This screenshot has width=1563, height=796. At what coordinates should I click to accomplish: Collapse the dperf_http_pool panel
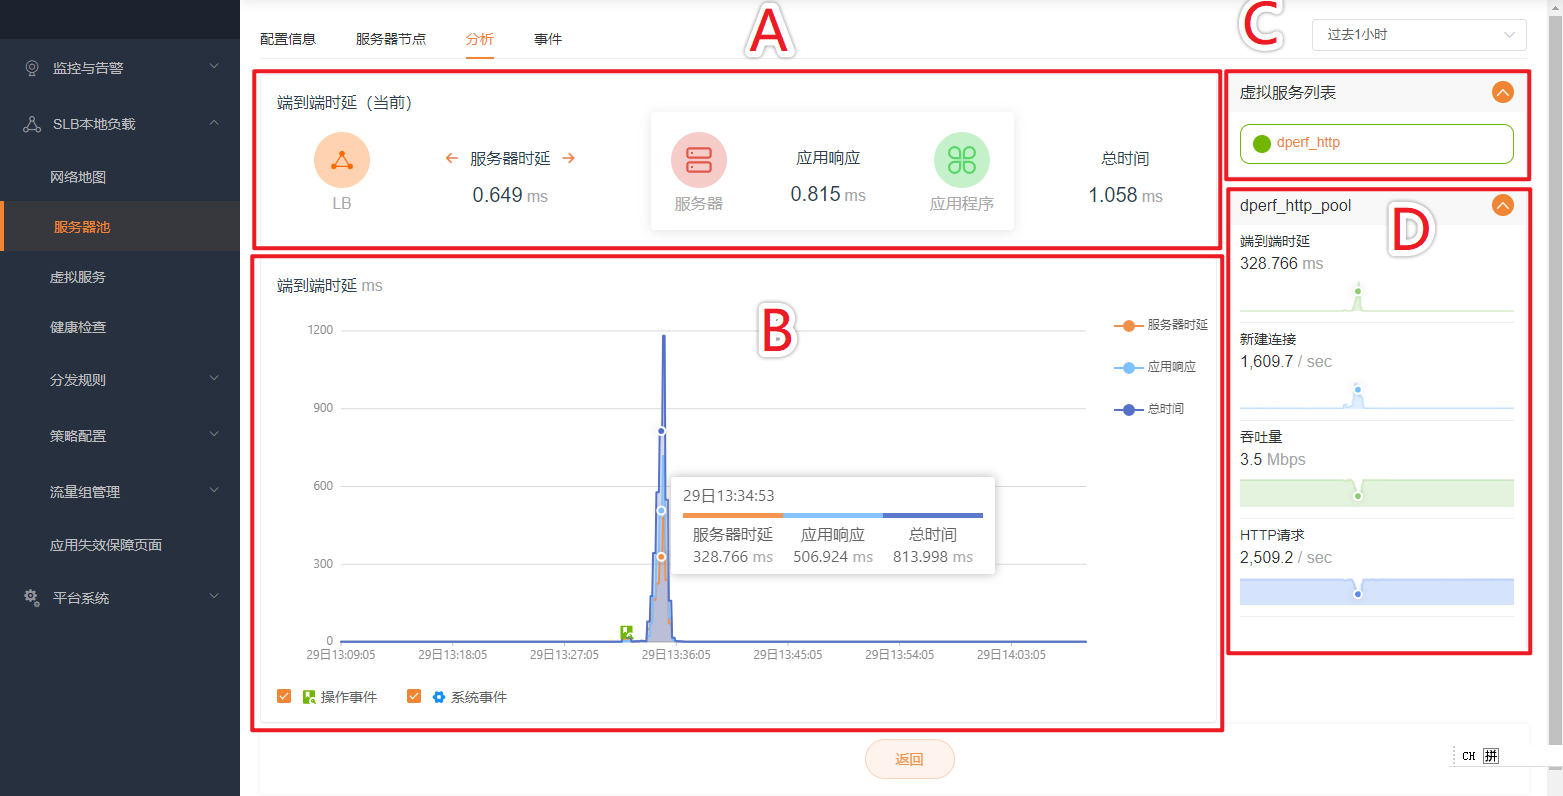pos(1502,205)
